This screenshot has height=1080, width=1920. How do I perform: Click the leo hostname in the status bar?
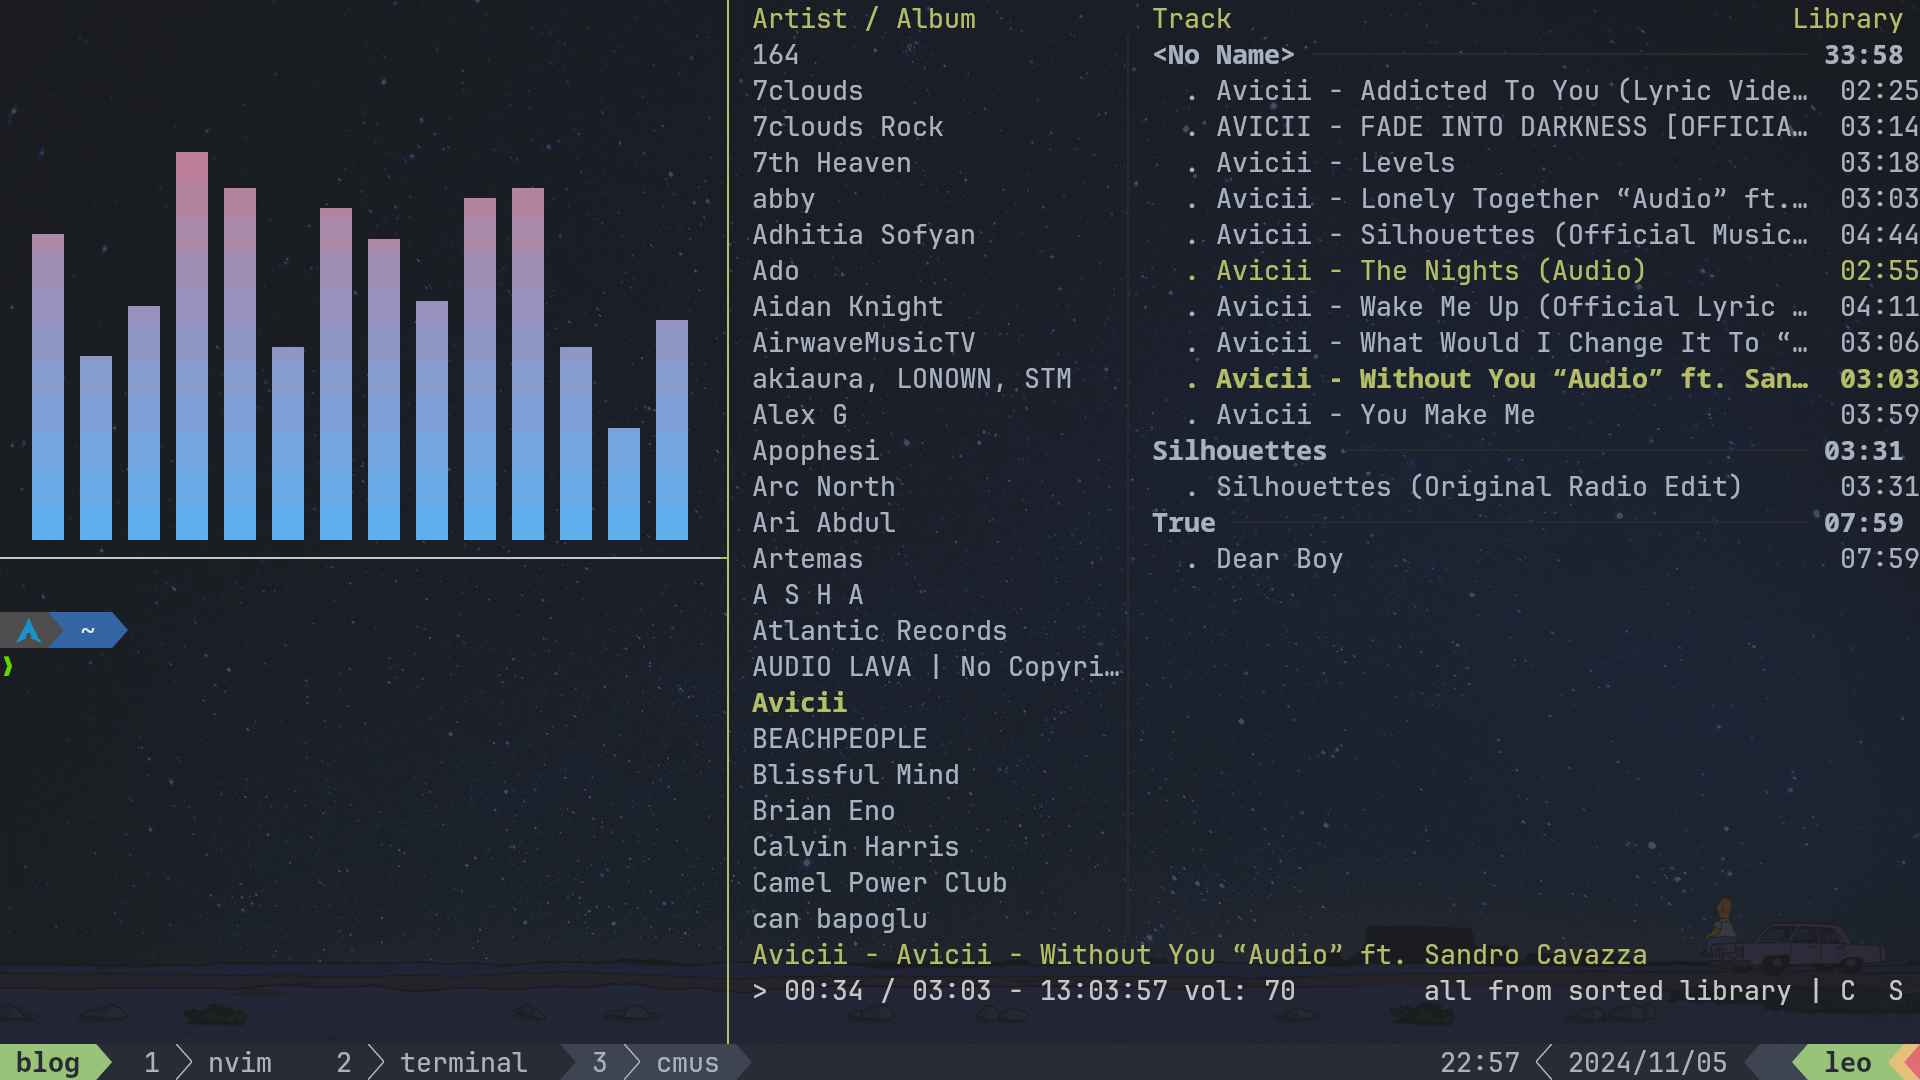1847,1062
